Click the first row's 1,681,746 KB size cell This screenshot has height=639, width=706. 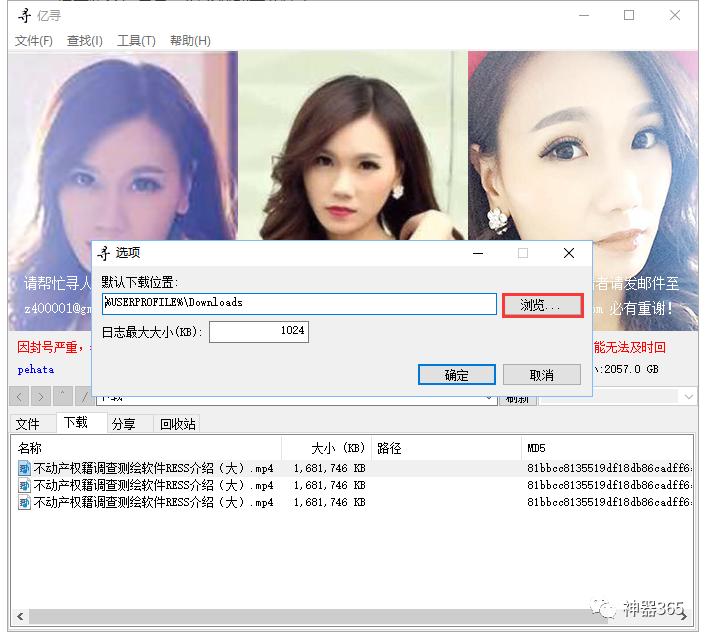[x=330, y=468]
